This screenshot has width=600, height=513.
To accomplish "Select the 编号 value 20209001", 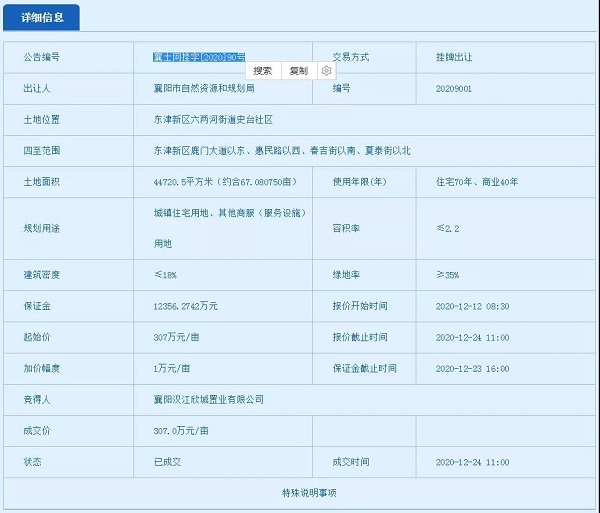I will click(x=457, y=88).
